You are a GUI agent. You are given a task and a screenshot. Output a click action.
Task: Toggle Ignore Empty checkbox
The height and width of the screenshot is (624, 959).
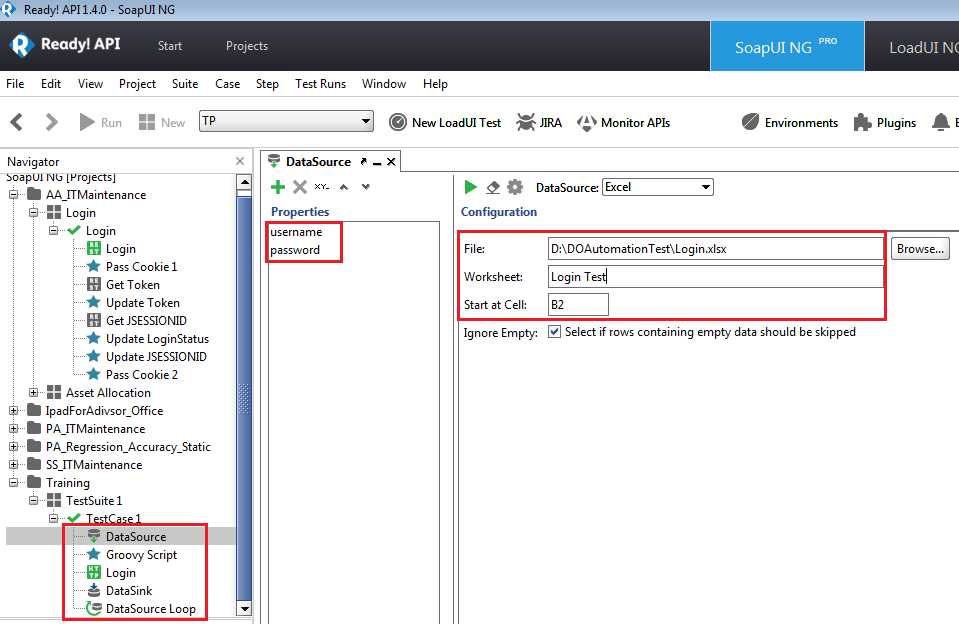pyautogui.click(x=554, y=332)
